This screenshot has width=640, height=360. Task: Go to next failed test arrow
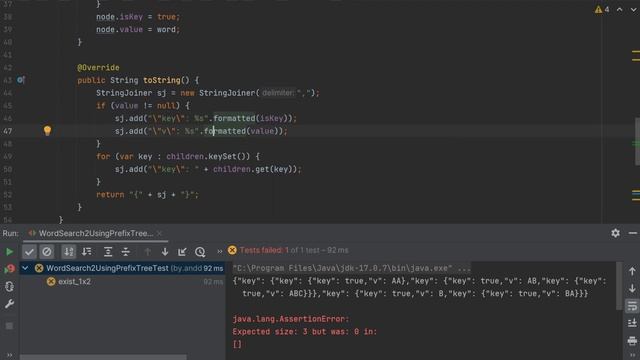pyautogui.click(x=165, y=252)
